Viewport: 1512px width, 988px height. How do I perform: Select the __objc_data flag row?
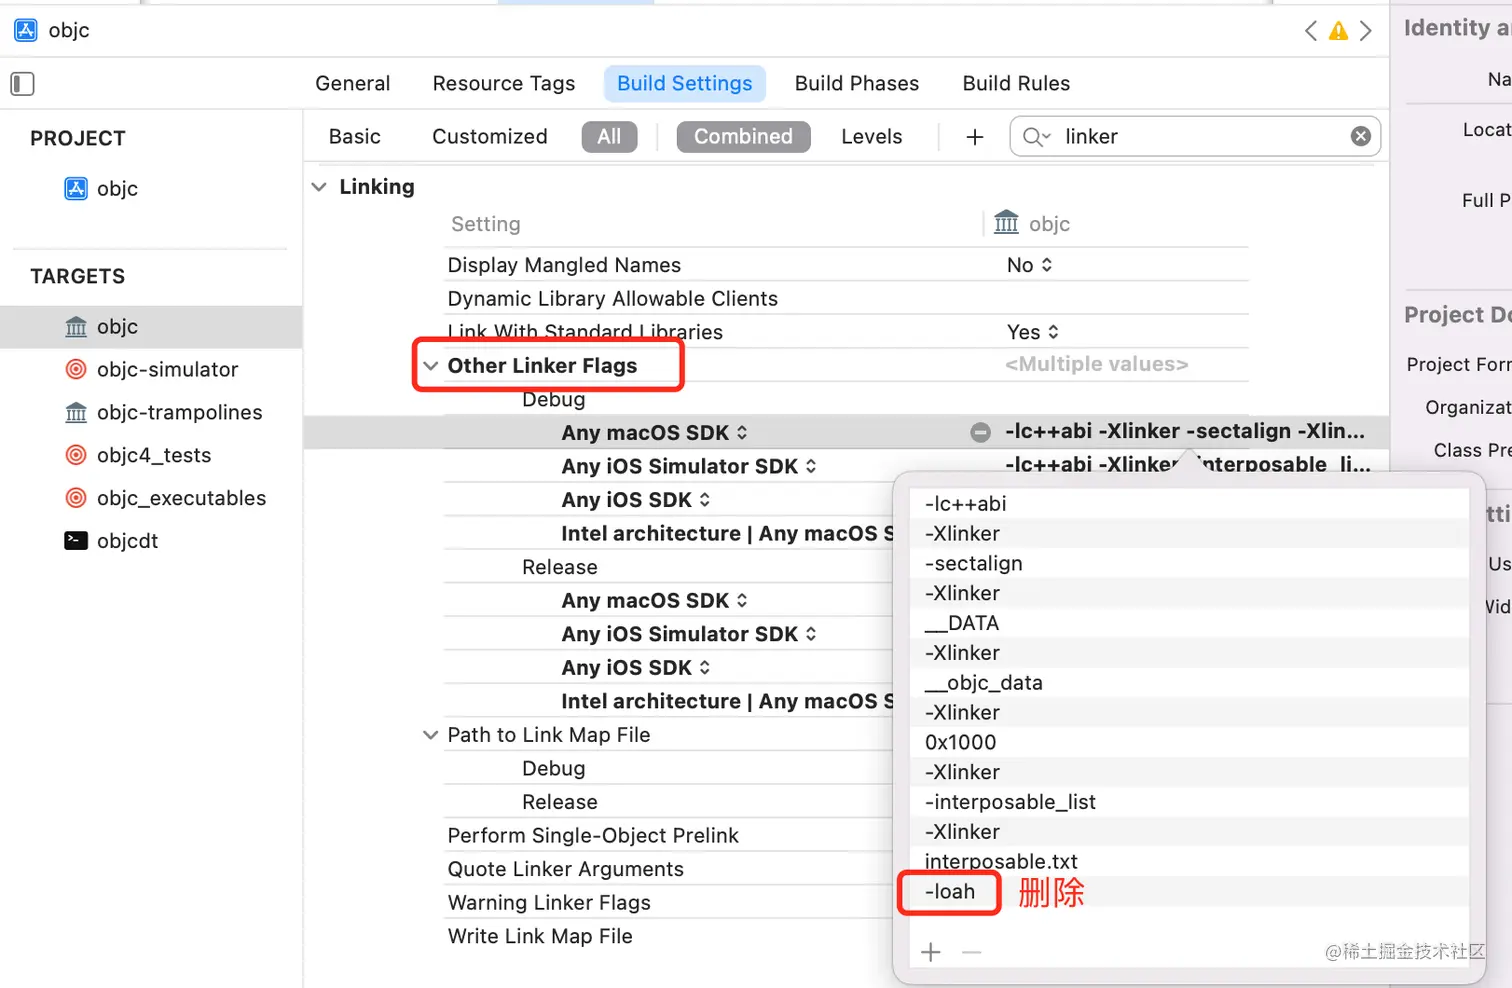point(1190,683)
